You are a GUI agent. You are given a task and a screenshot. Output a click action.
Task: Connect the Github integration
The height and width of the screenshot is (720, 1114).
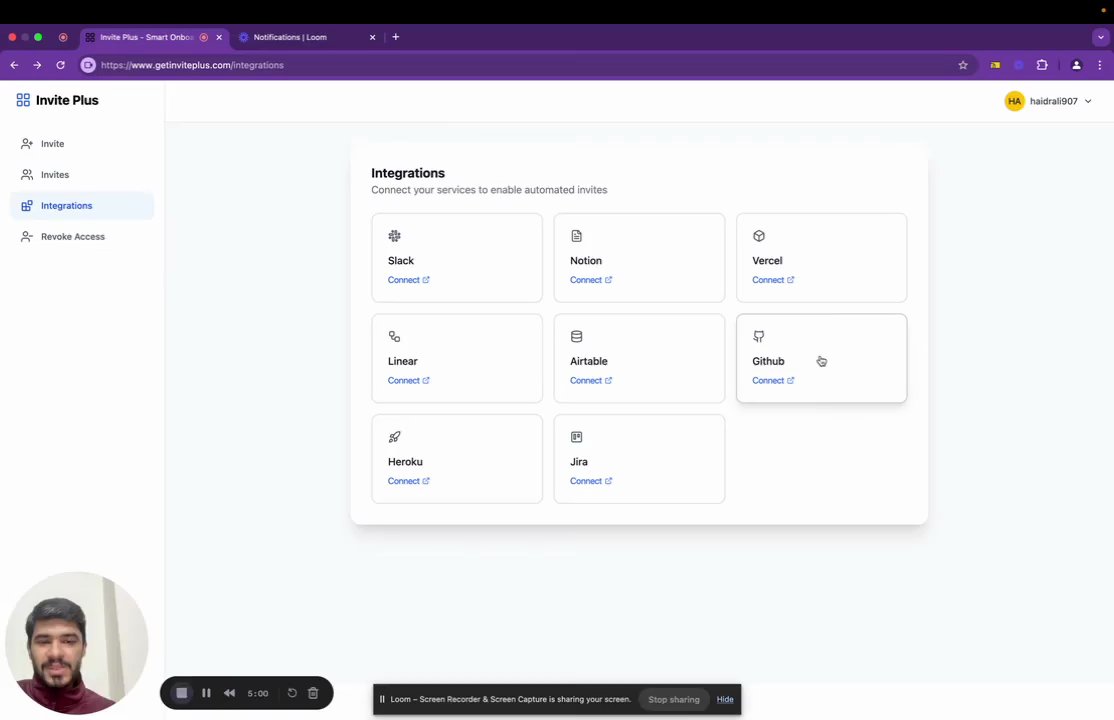[773, 380]
